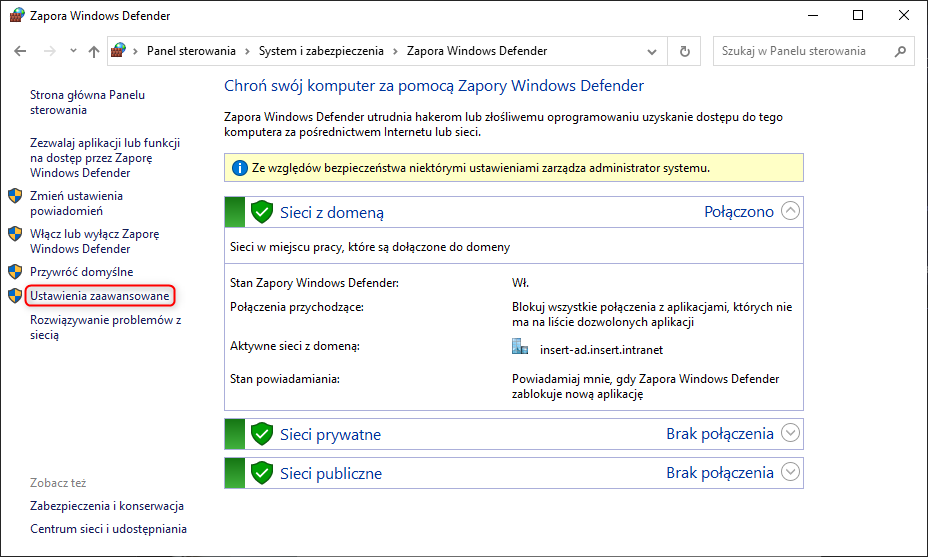The image size is (928, 557).
Task: Open Zmień ustawienia powiadomień
Action: pos(76,203)
